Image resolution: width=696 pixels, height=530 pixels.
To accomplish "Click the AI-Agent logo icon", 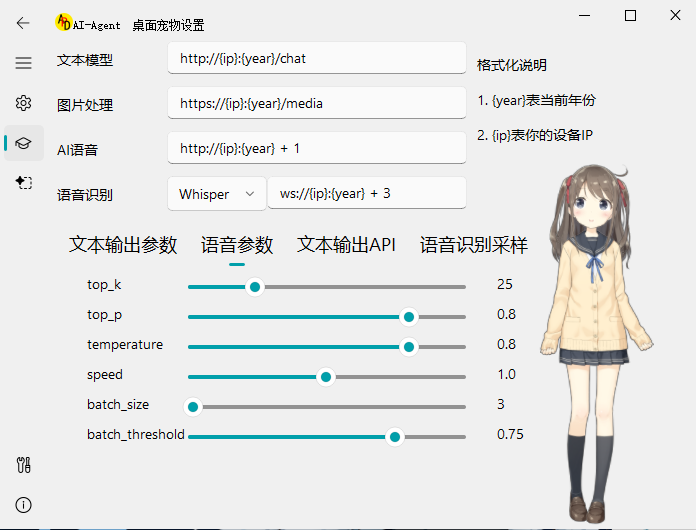I will (x=63, y=22).
